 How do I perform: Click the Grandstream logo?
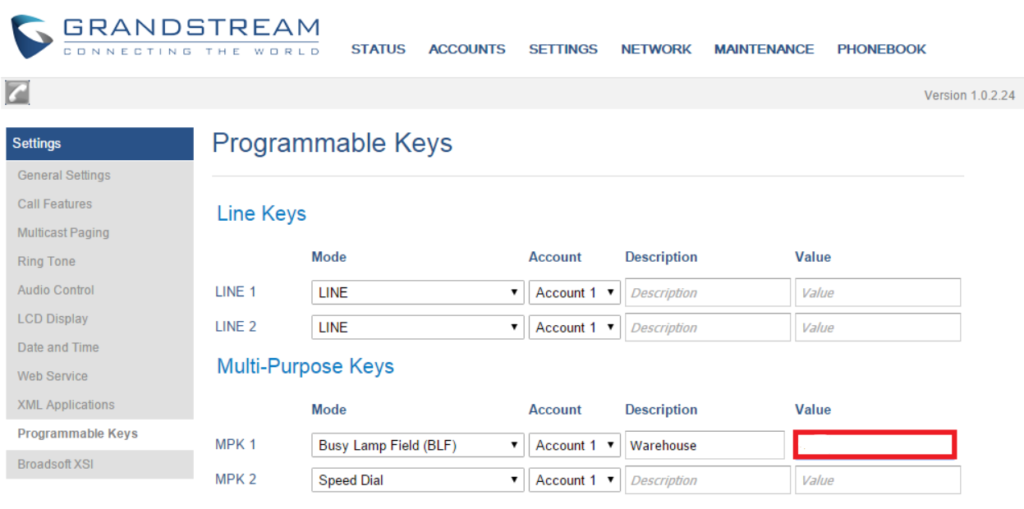pos(165,36)
